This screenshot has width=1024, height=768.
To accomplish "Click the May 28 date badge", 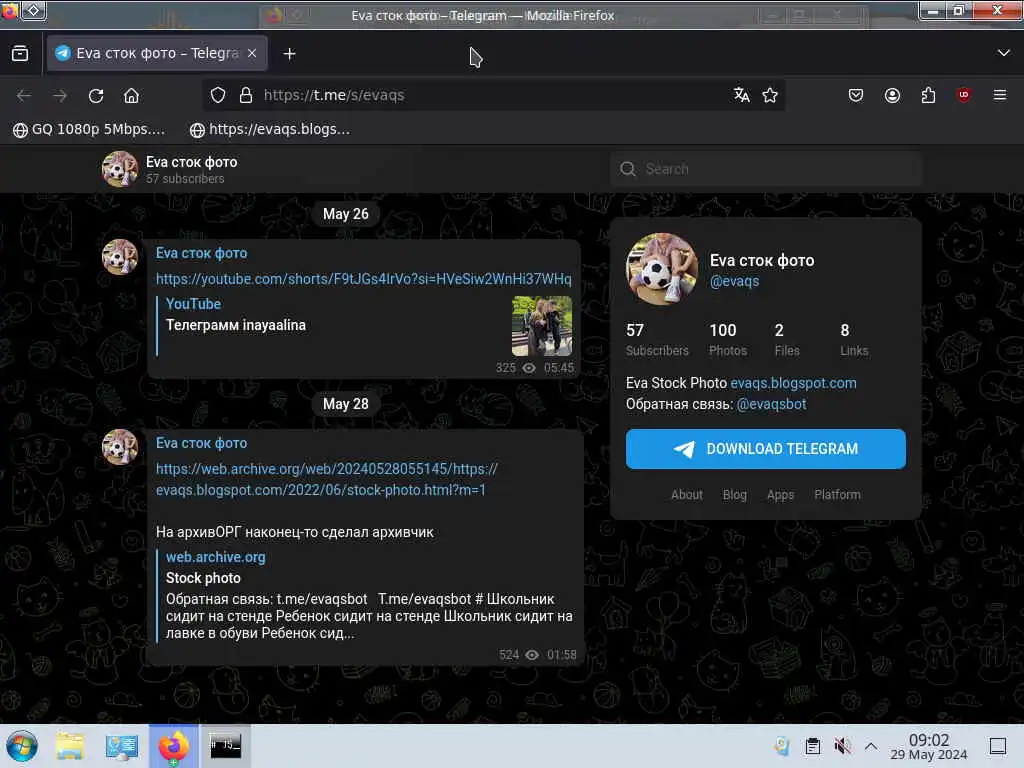I will tap(345, 404).
